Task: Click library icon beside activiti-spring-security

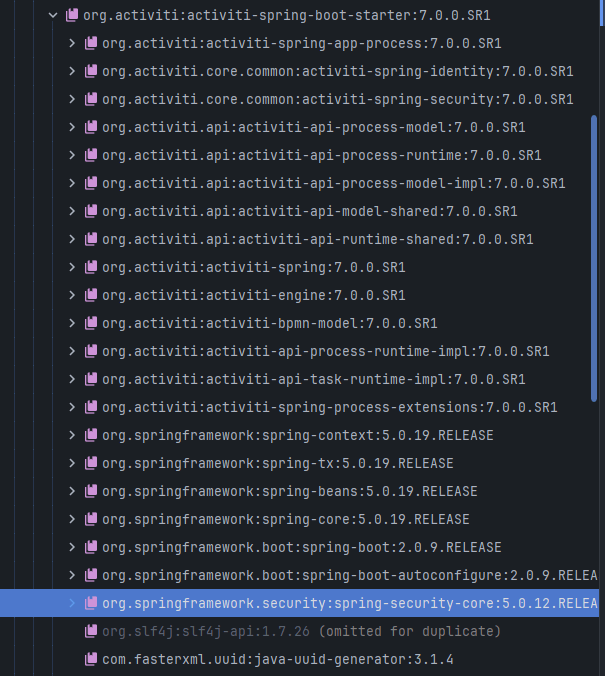Action: [91, 100]
